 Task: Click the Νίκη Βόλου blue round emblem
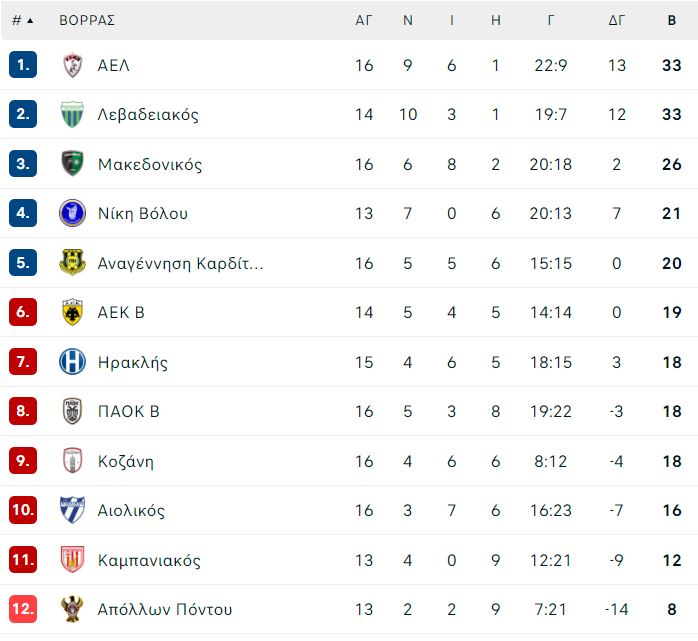click(x=72, y=213)
